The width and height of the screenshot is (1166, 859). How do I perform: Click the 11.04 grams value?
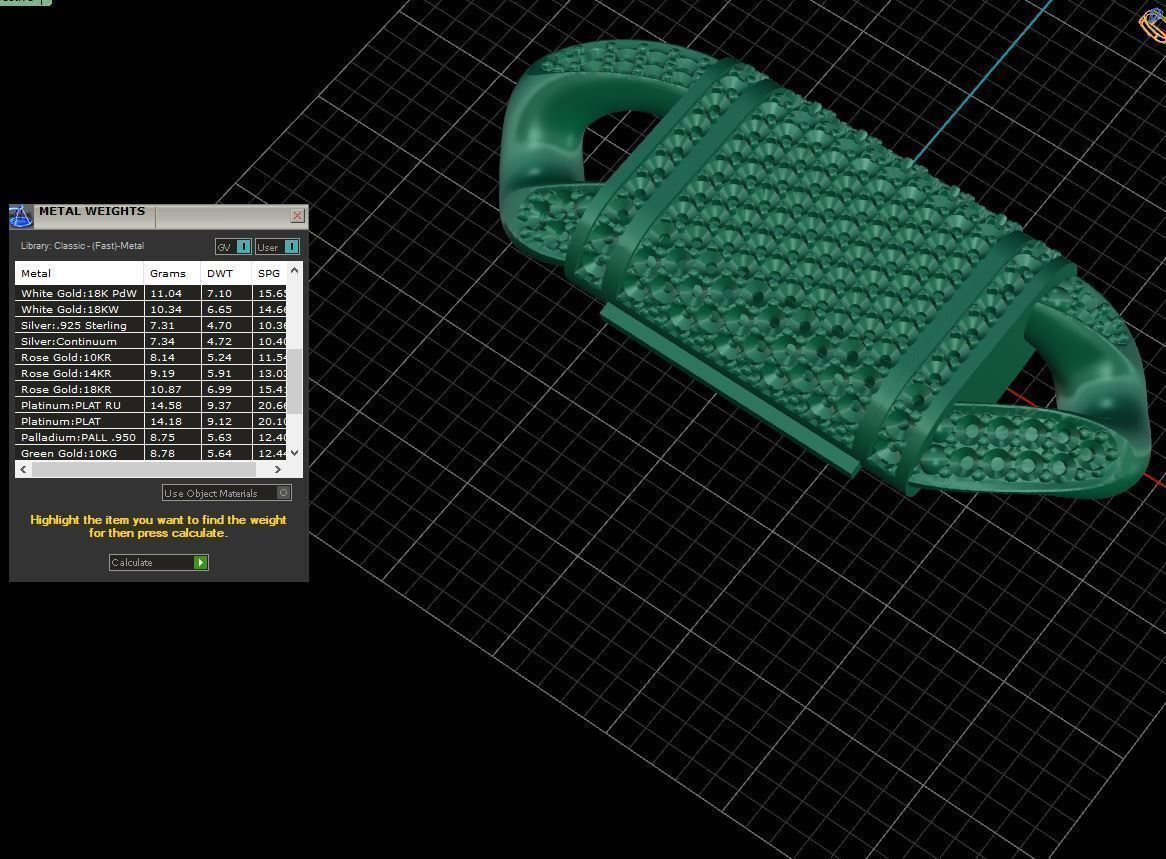[x=166, y=293]
